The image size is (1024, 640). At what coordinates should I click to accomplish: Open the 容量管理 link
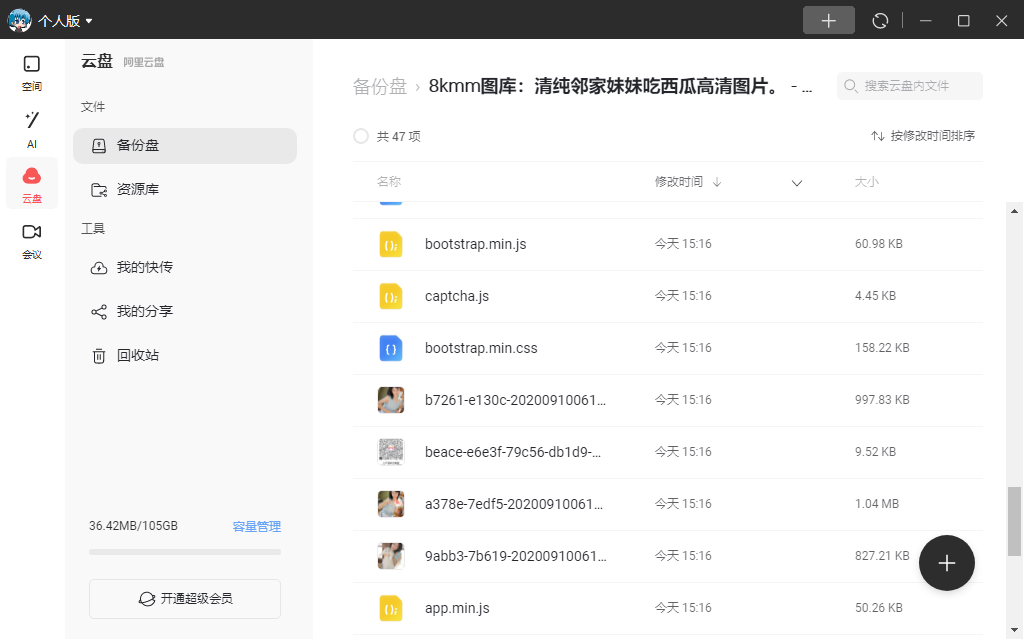pyautogui.click(x=257, y=526)
